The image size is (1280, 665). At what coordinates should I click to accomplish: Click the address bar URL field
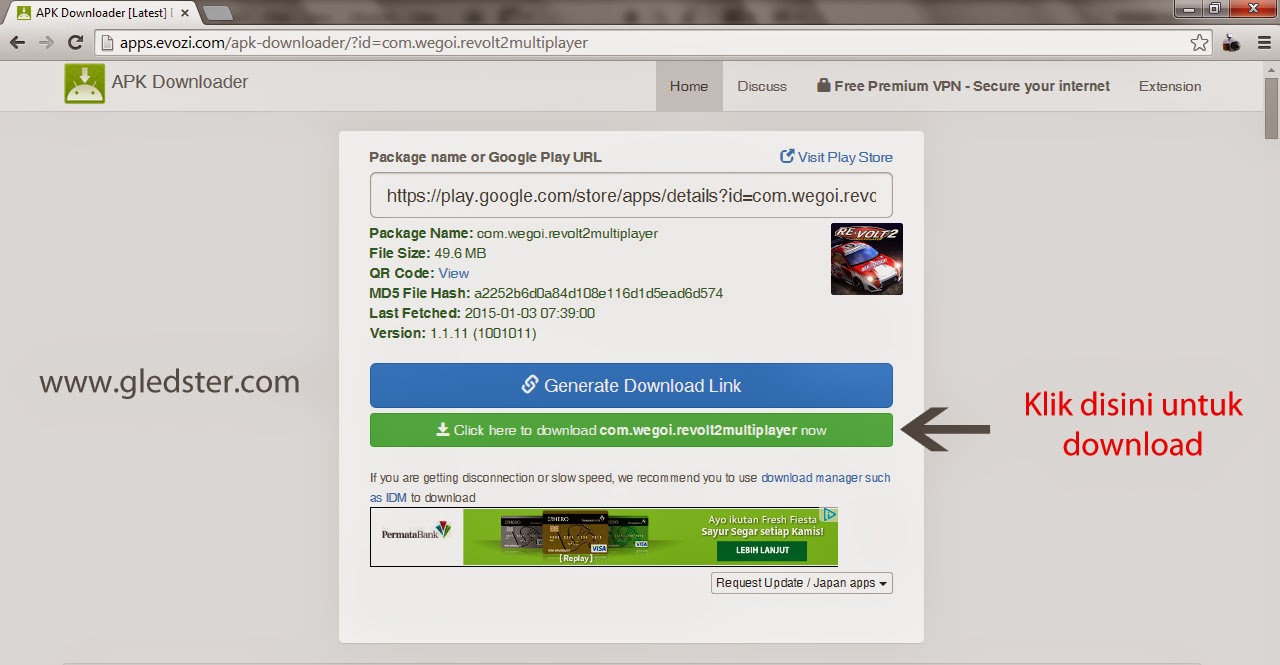(x=640, y=43)
